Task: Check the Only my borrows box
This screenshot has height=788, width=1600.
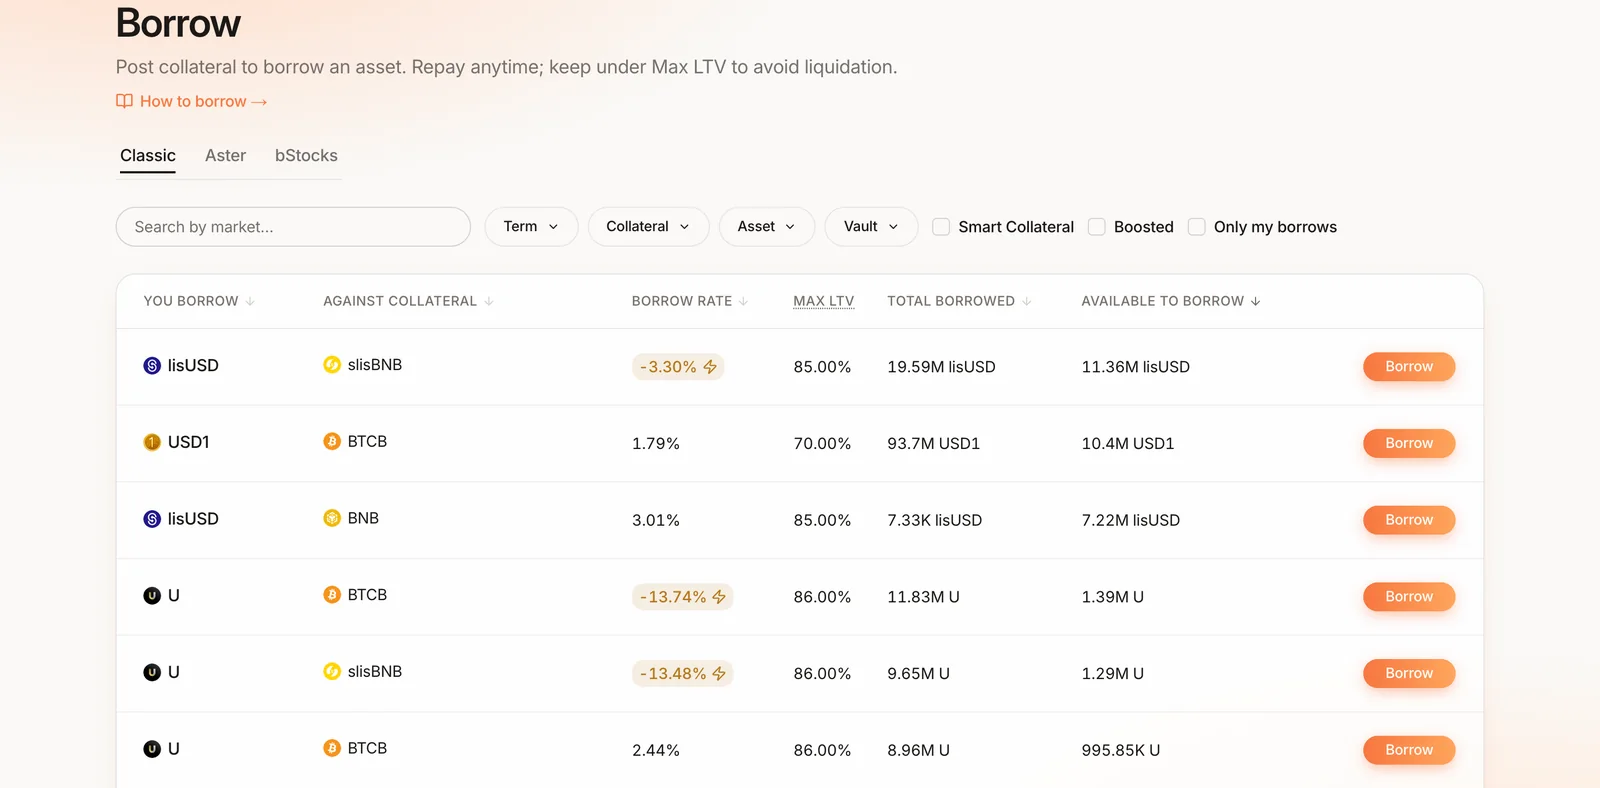Action: [1197, 227]
